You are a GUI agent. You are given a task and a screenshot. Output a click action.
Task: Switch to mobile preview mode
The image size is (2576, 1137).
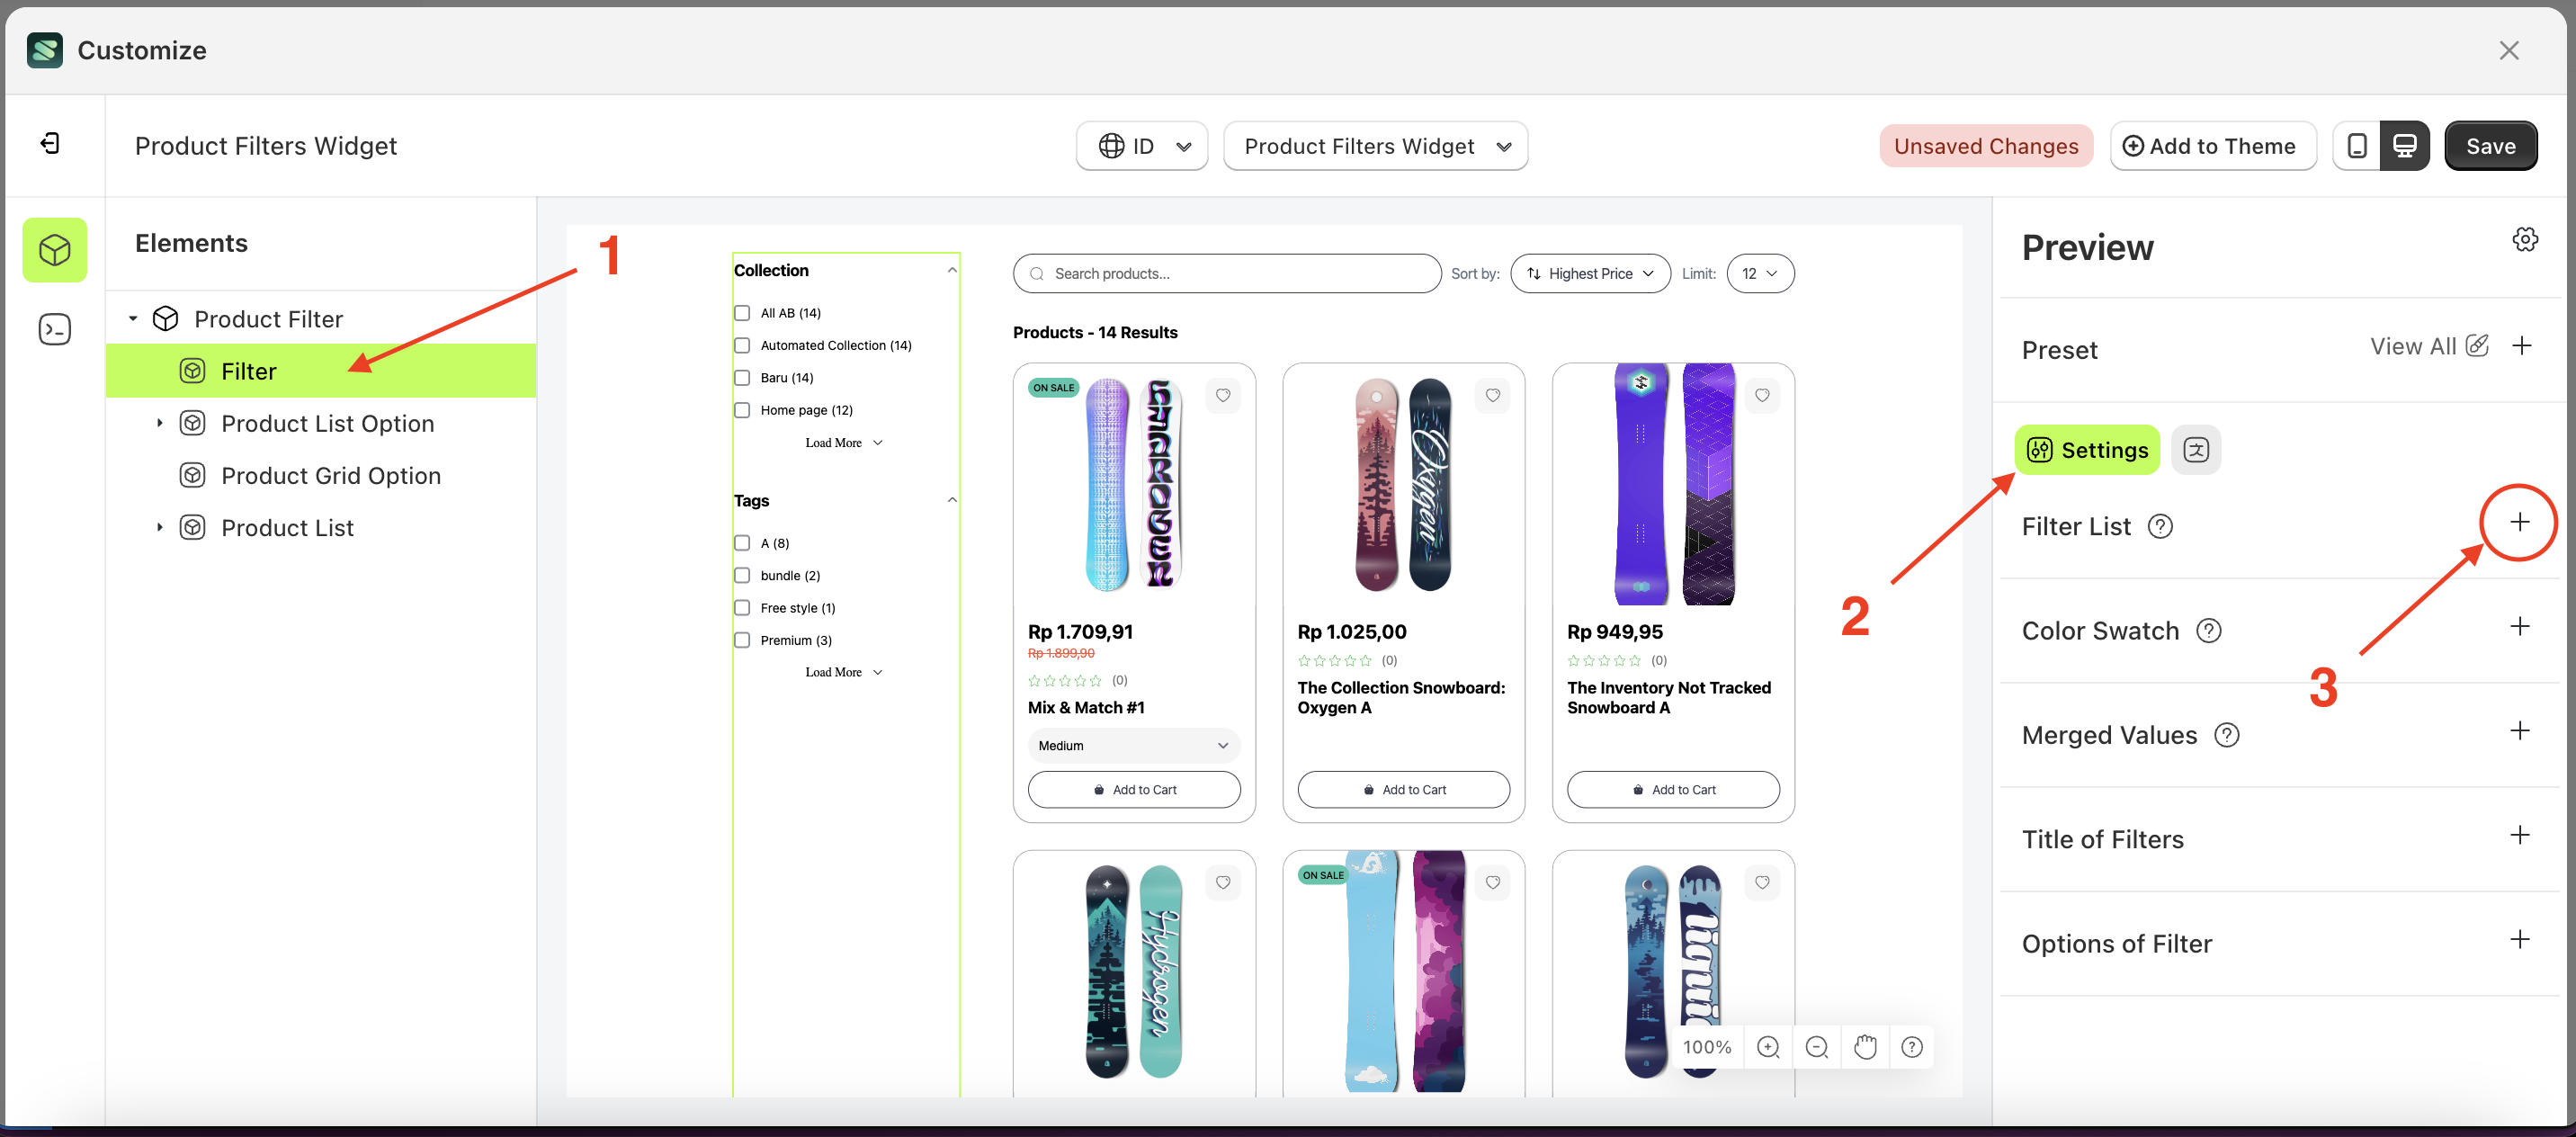2357,145
